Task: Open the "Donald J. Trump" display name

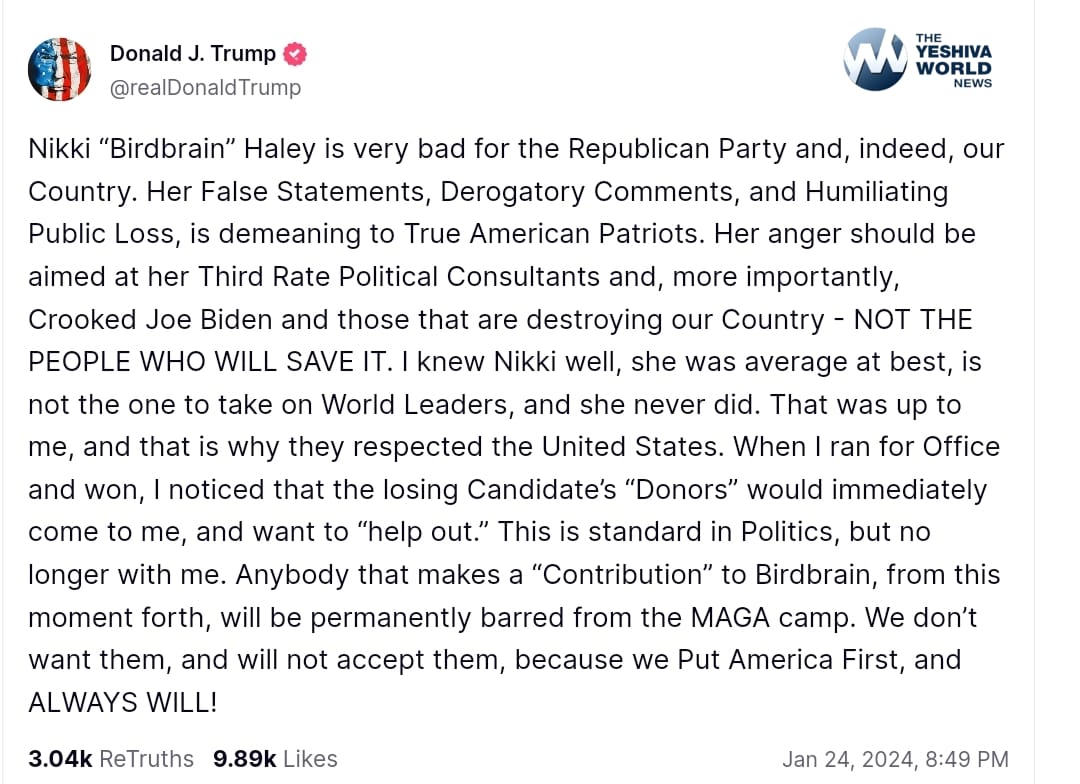Action: [194, 54]
